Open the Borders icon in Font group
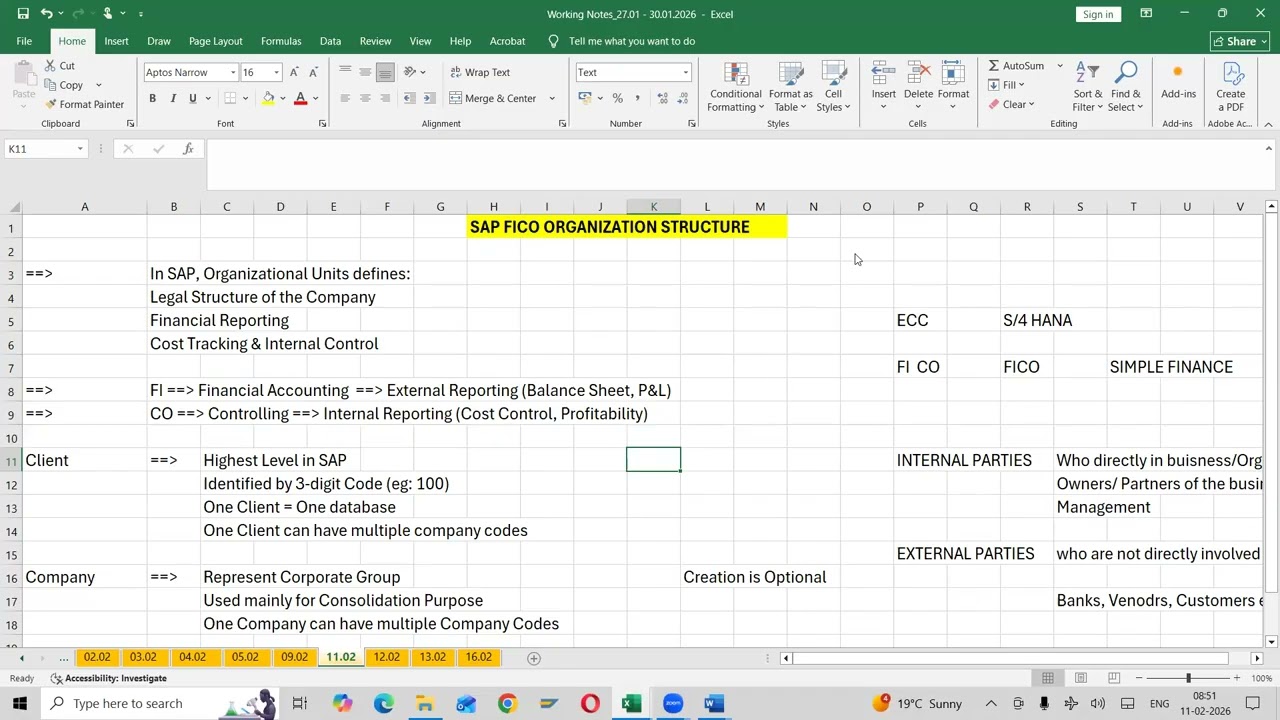 click(230, 98)
